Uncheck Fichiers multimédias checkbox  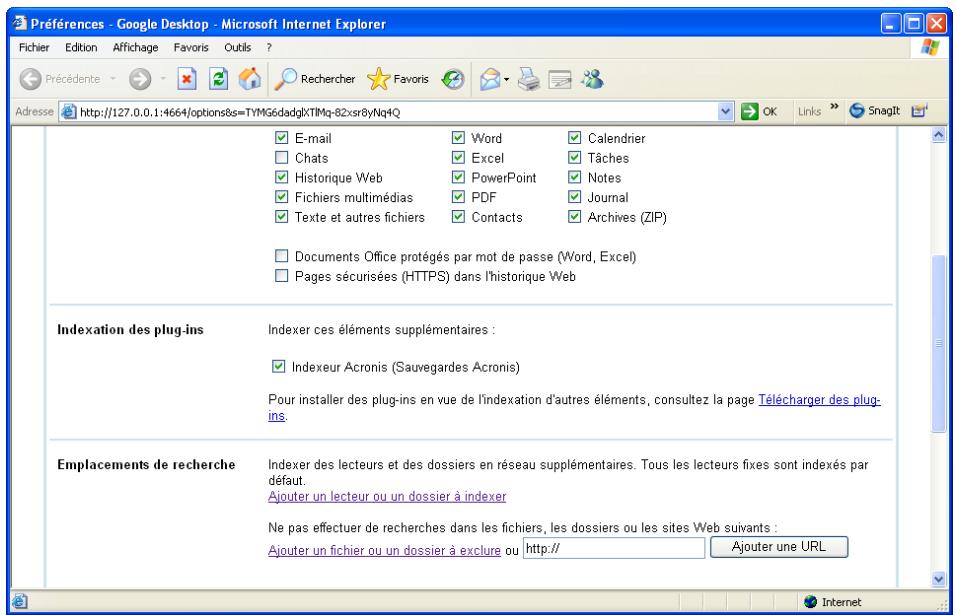point(281,197)
